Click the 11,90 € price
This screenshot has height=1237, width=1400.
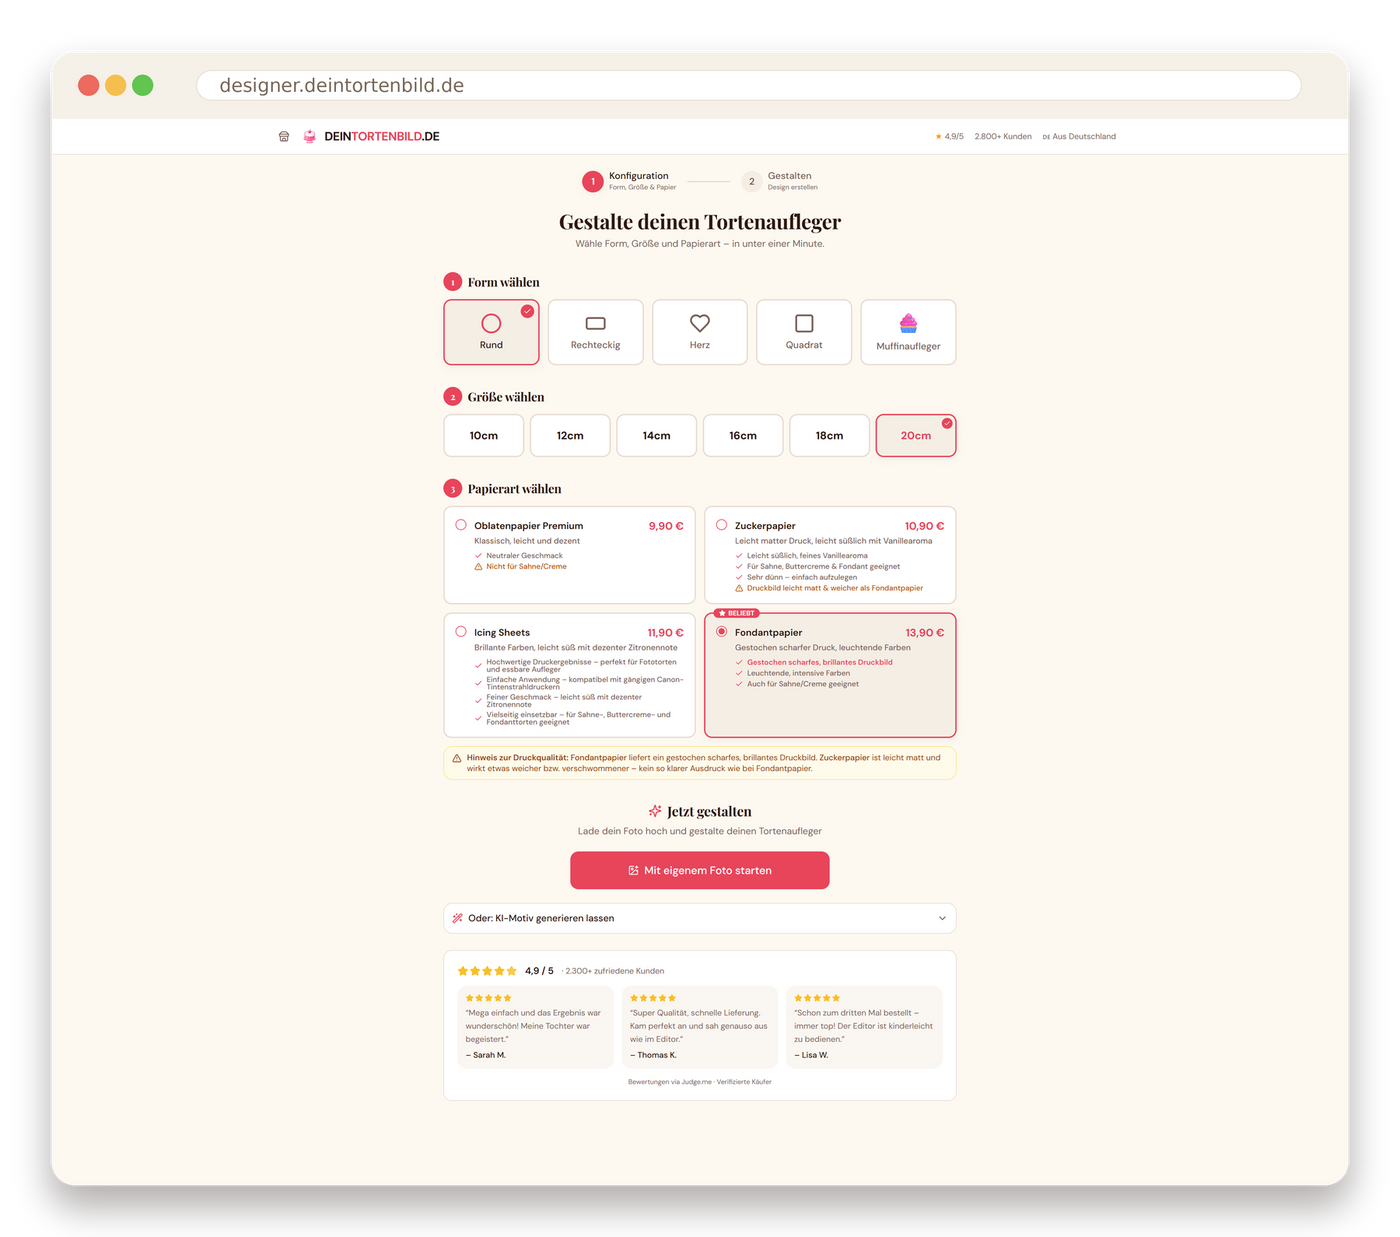click(x=665, y=633)
